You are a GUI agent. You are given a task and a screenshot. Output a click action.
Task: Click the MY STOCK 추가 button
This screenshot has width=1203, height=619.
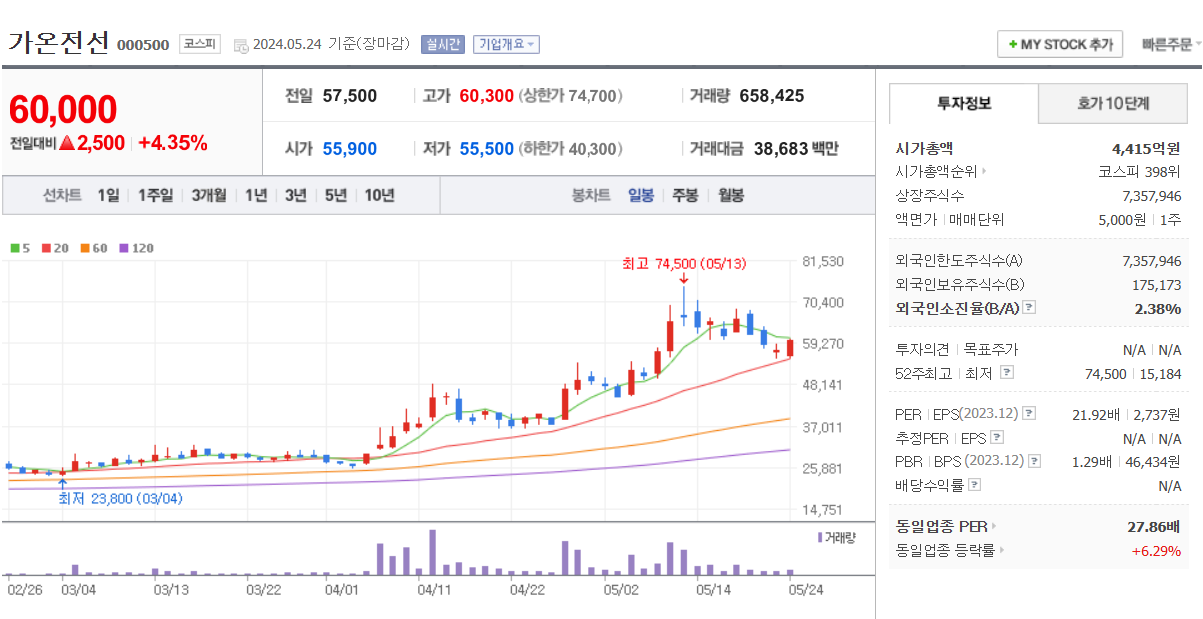click(1059, 43)
